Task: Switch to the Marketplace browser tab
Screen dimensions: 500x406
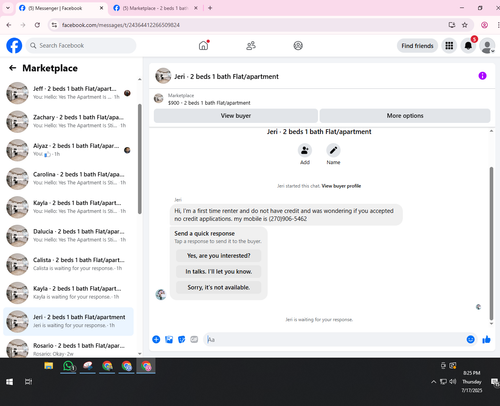Action: [155, 8]
